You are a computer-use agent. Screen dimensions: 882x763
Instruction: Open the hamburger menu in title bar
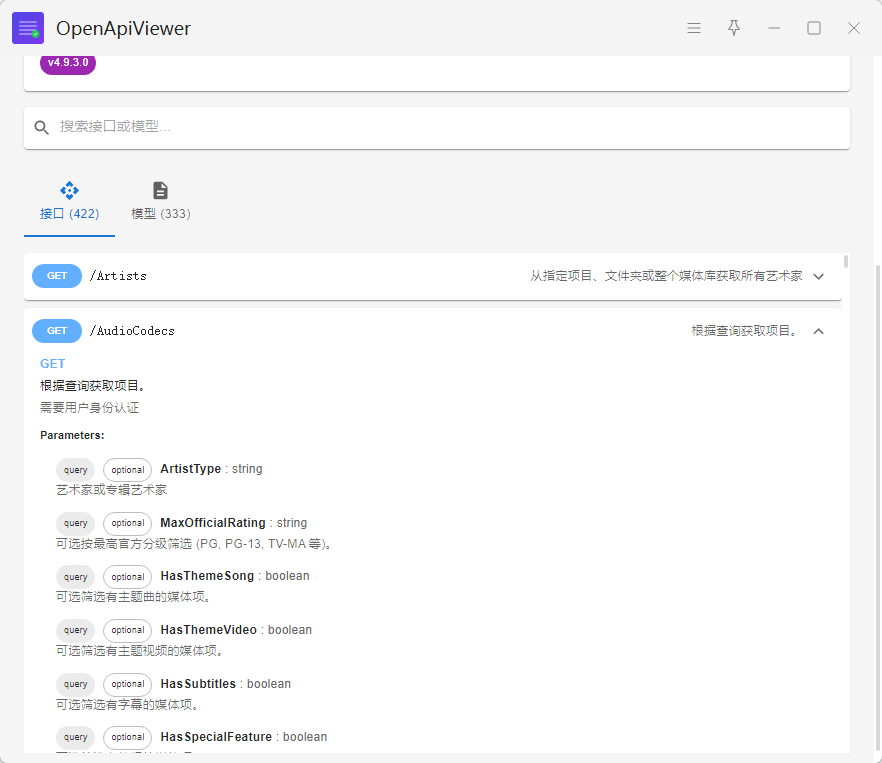[x=694, y=28]
